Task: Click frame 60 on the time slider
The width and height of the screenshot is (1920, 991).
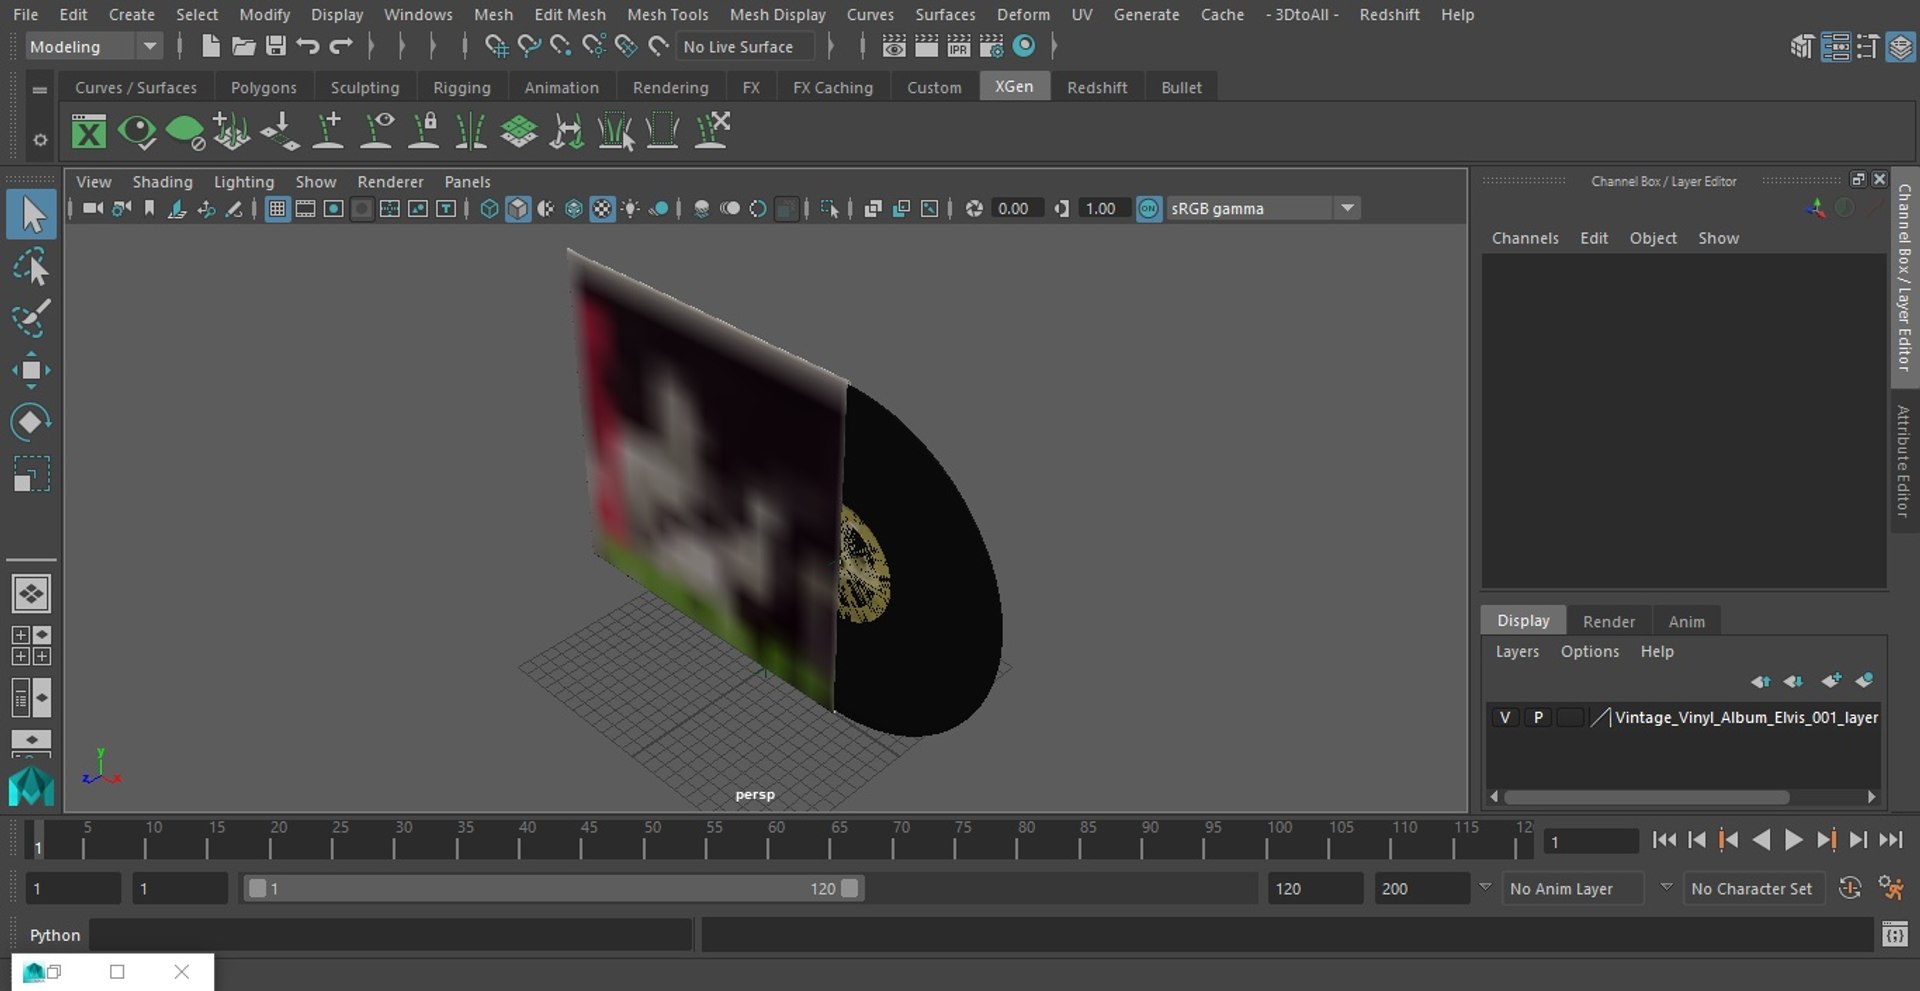Action: (769, 840)
